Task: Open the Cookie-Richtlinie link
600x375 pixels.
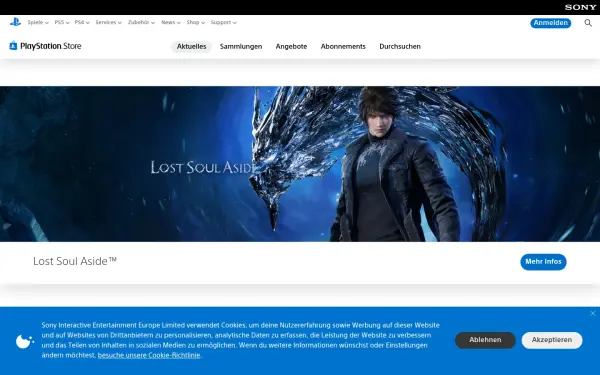Action: coord(149,355)
